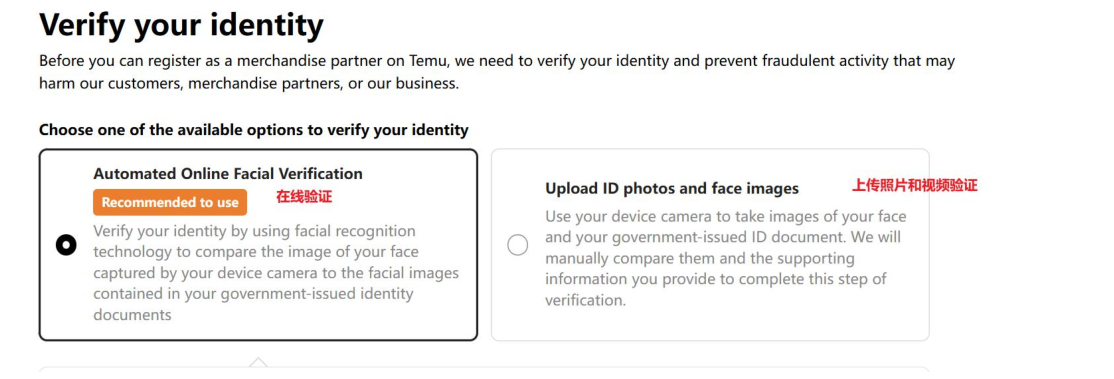Click the panel edge below the option cards
The image size is (1114, 379).
point(483,370)
